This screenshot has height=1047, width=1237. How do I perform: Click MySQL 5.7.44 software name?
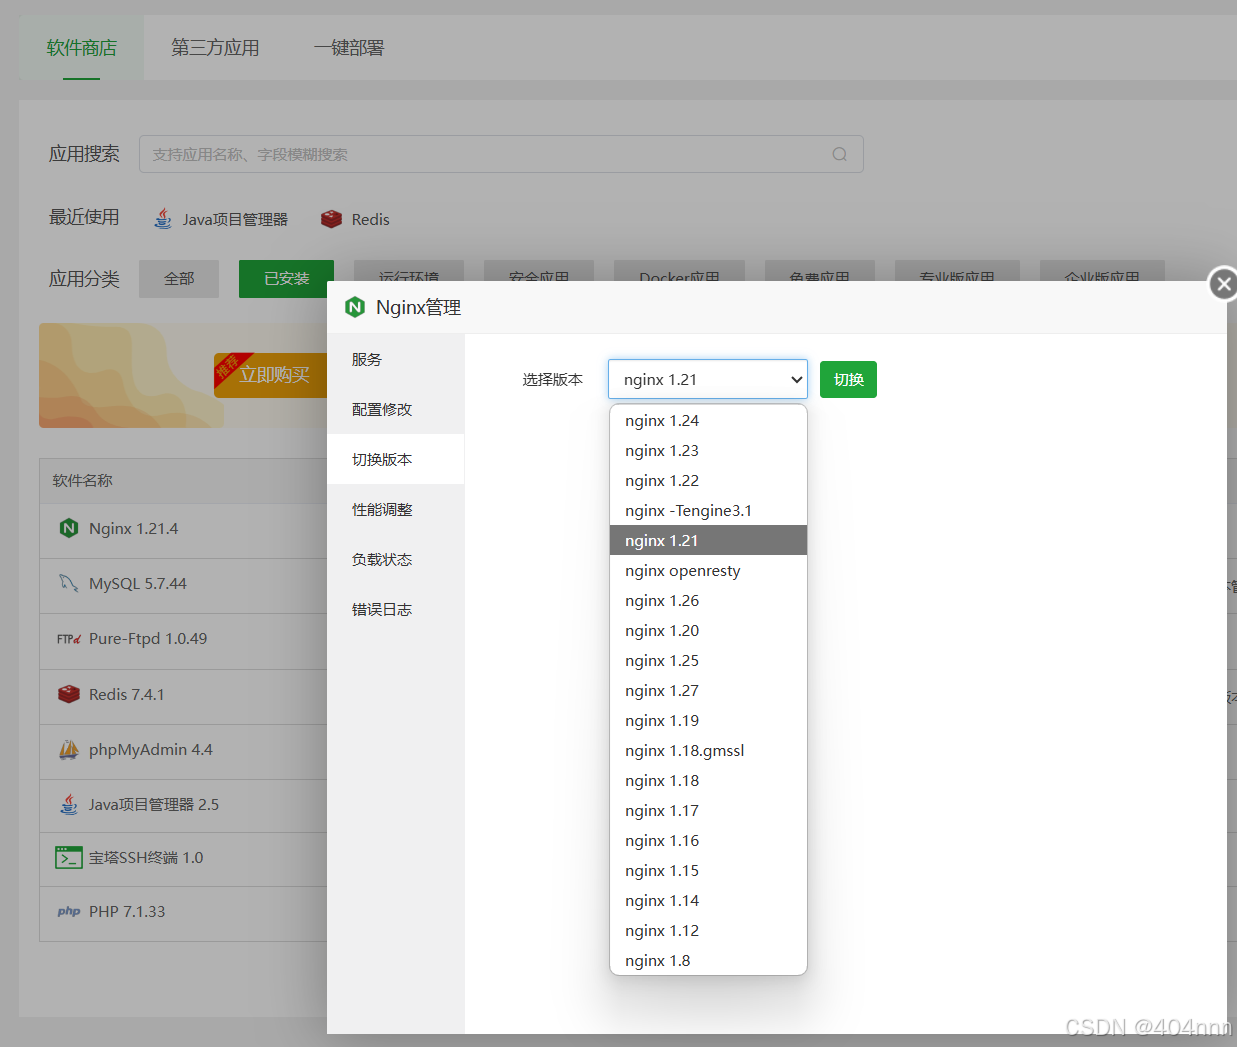[138, 583]
